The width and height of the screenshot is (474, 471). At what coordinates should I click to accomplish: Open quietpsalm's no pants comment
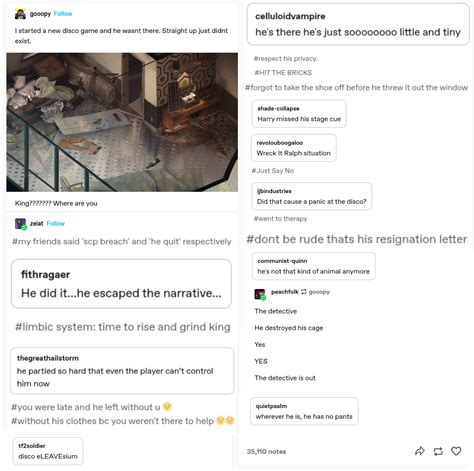pos(304,411)
